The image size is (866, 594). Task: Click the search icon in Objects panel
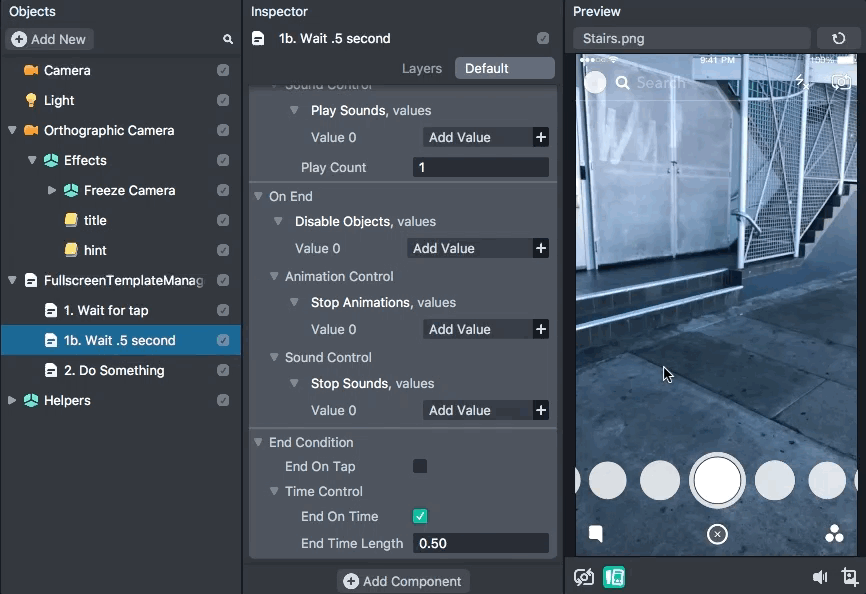point(228,39)
